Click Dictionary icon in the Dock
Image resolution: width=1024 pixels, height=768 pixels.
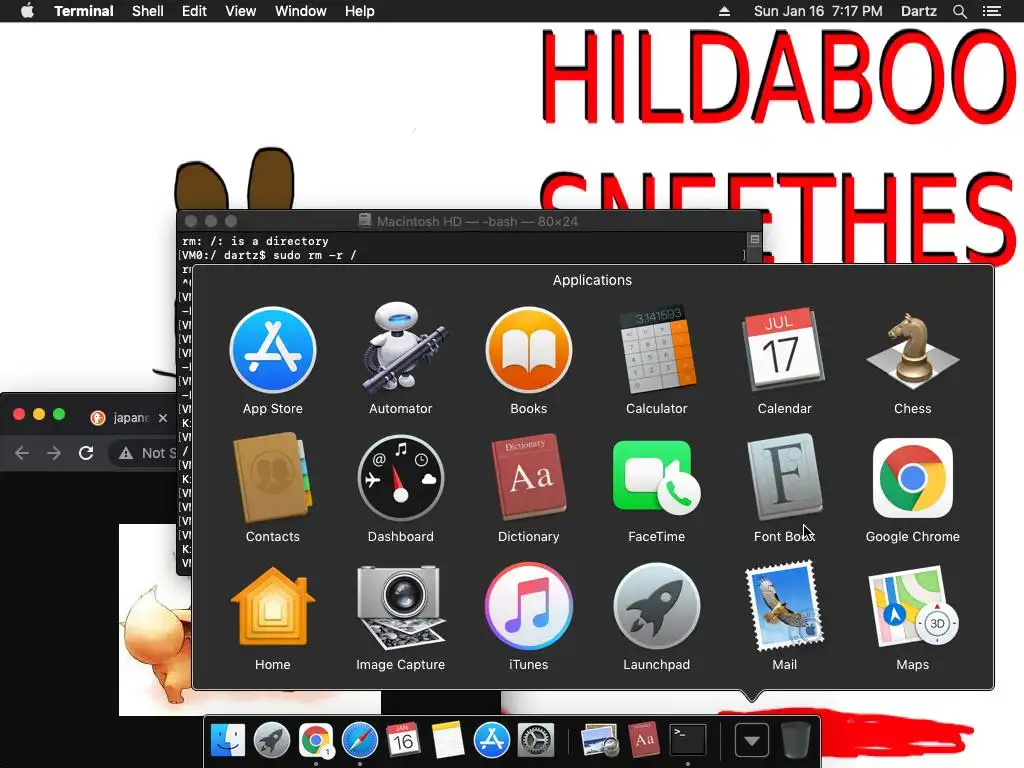click(x=644, y=741)
